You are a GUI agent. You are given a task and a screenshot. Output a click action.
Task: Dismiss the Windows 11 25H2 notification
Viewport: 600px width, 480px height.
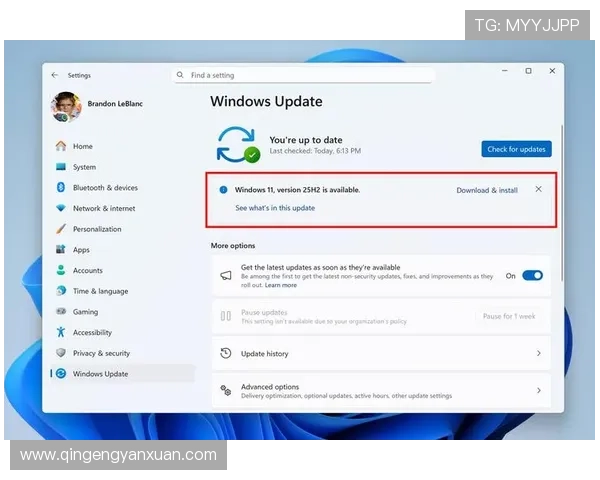tap(539, 189)
